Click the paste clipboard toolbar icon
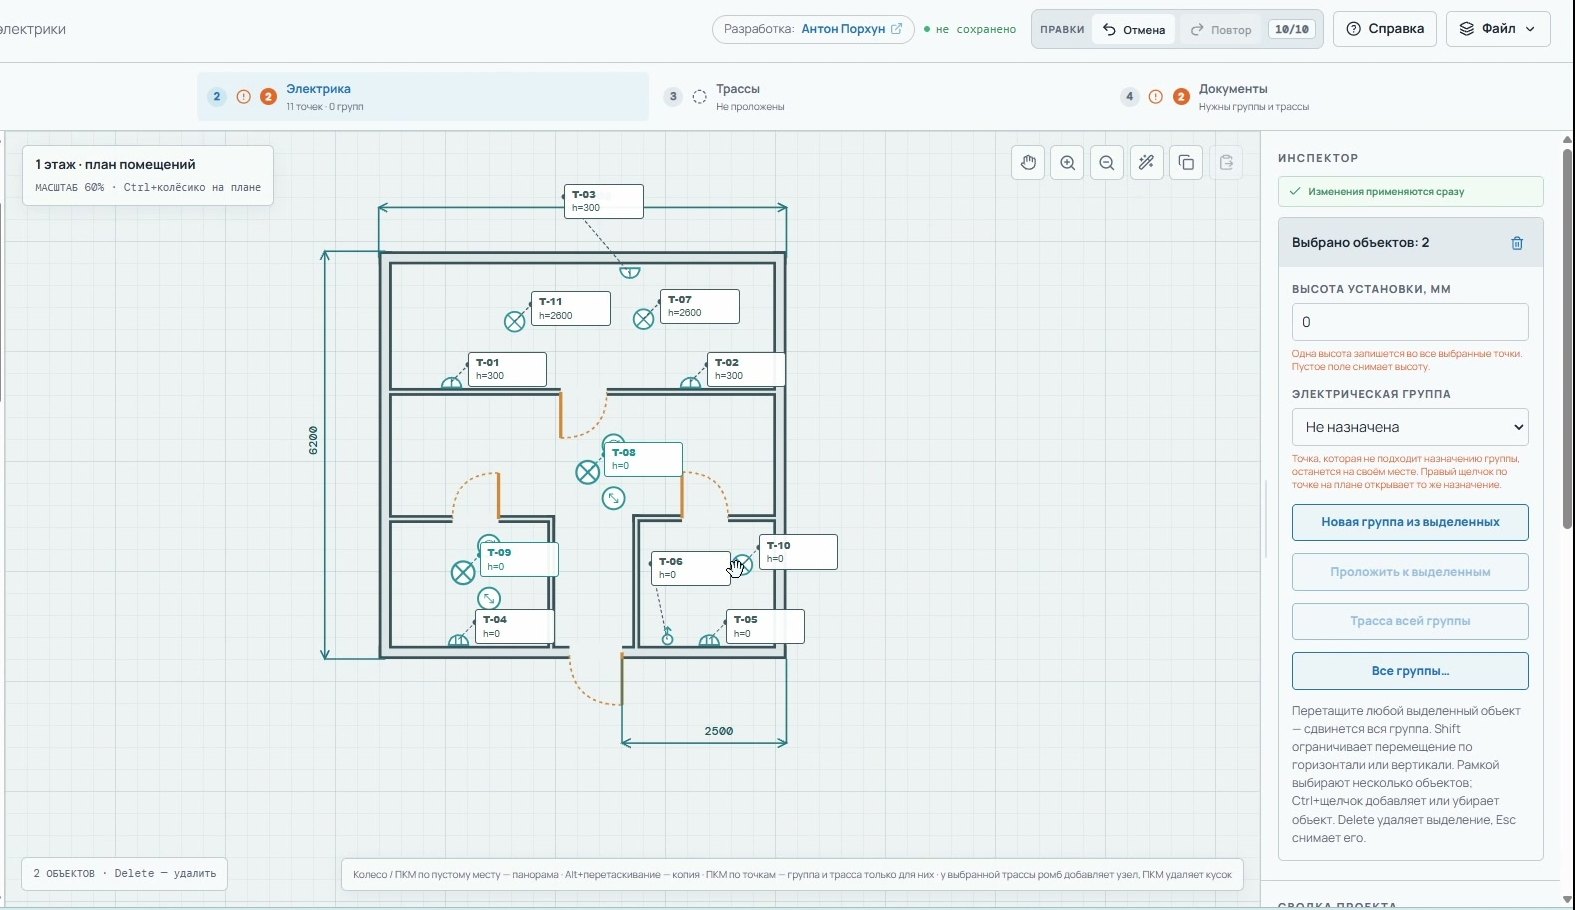This screenshot has height=910, width=1575. [1226, 163]
